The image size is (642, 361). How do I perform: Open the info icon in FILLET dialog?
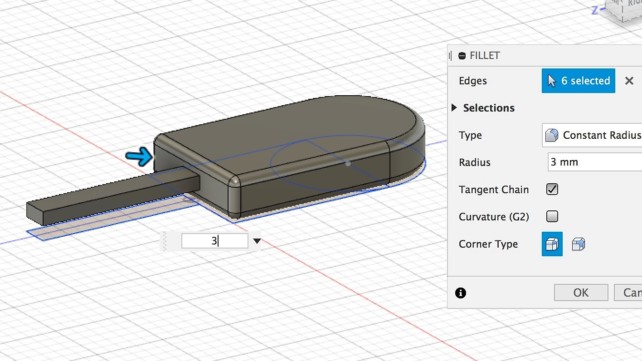(x=461, y=293)
